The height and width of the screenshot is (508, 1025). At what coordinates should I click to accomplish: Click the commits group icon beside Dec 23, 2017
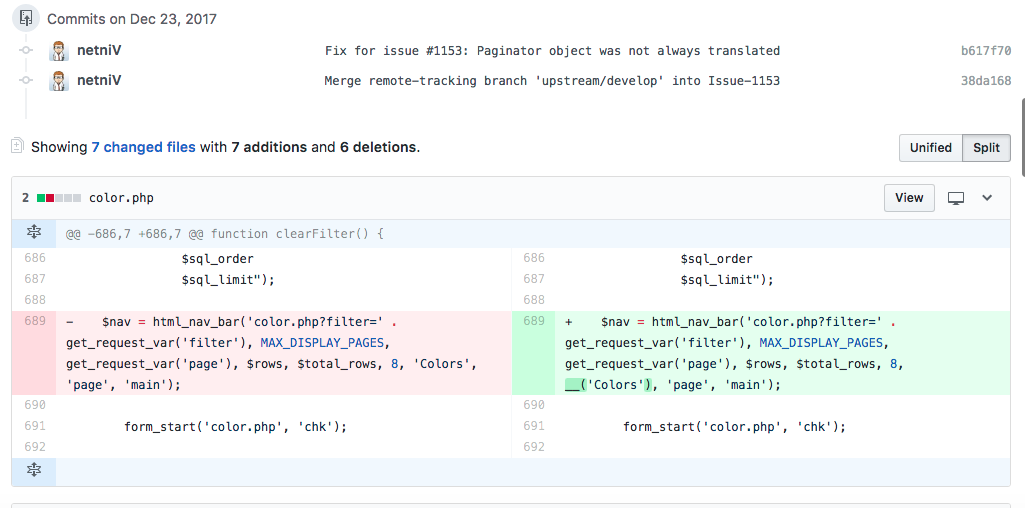coord(26,18)
